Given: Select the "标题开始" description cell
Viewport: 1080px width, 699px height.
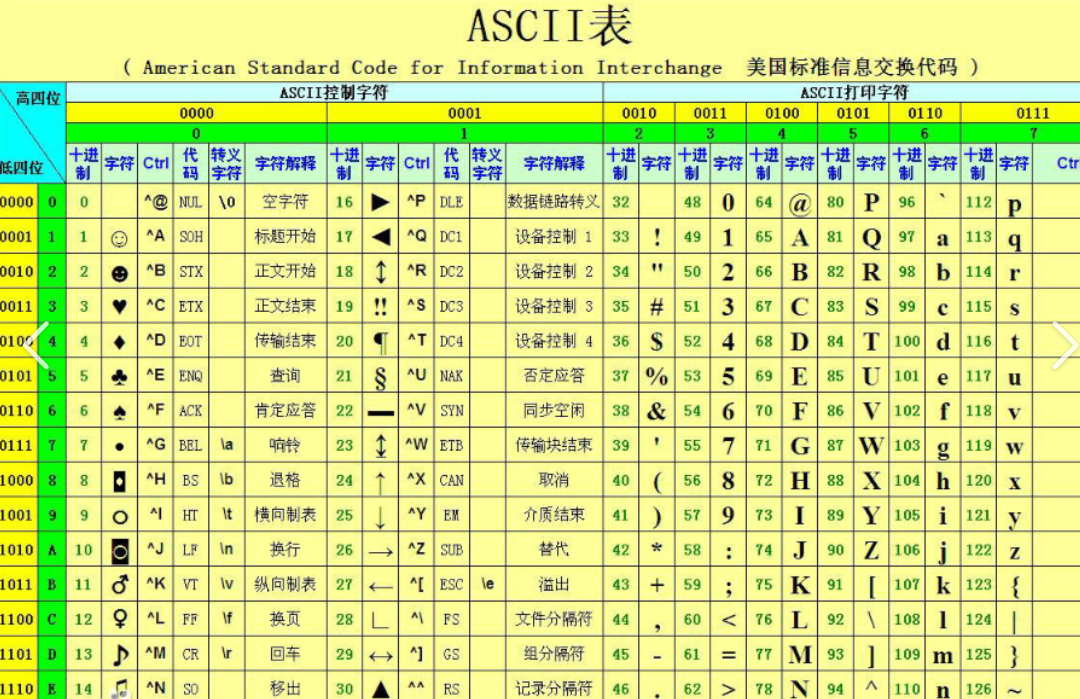Looking at the screenshot, I should coord(285,236).
